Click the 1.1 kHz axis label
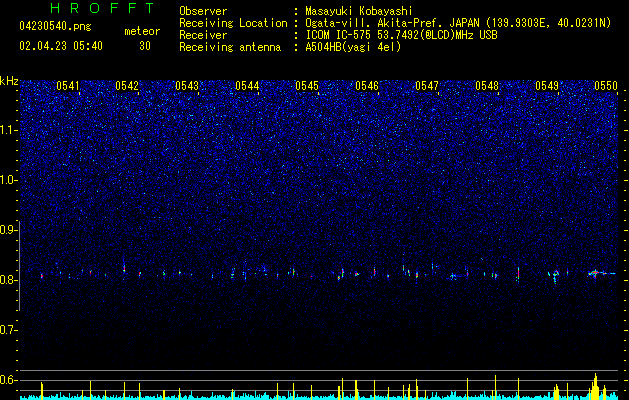This screenshot has width=629, height=400. [8, 130]
